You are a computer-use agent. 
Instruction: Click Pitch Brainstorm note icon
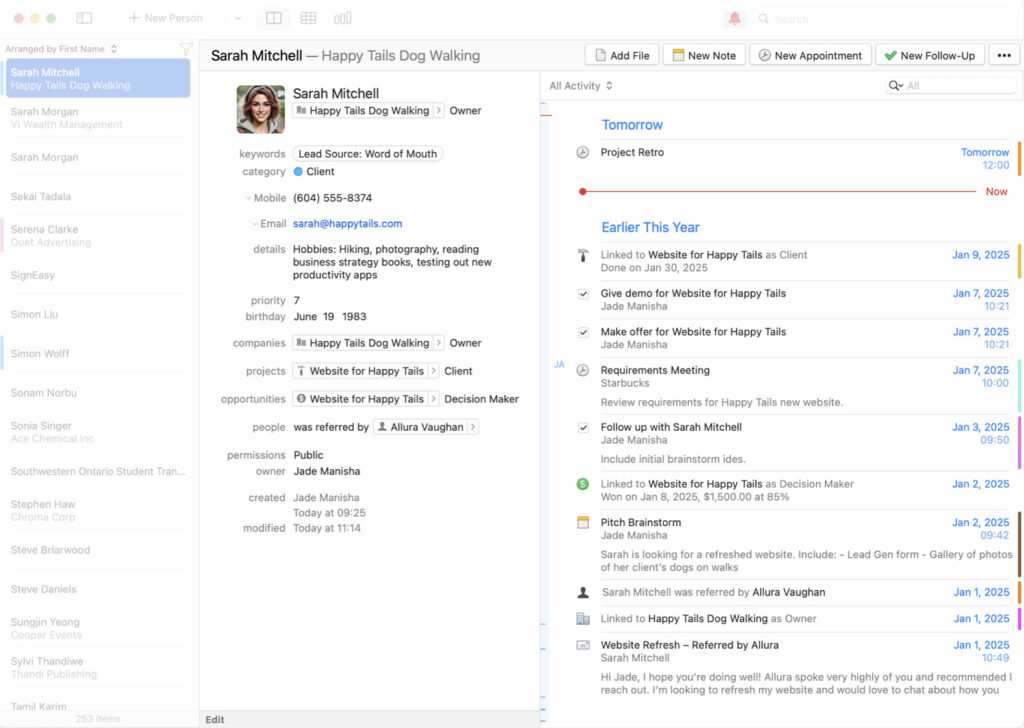click(583, 522)
